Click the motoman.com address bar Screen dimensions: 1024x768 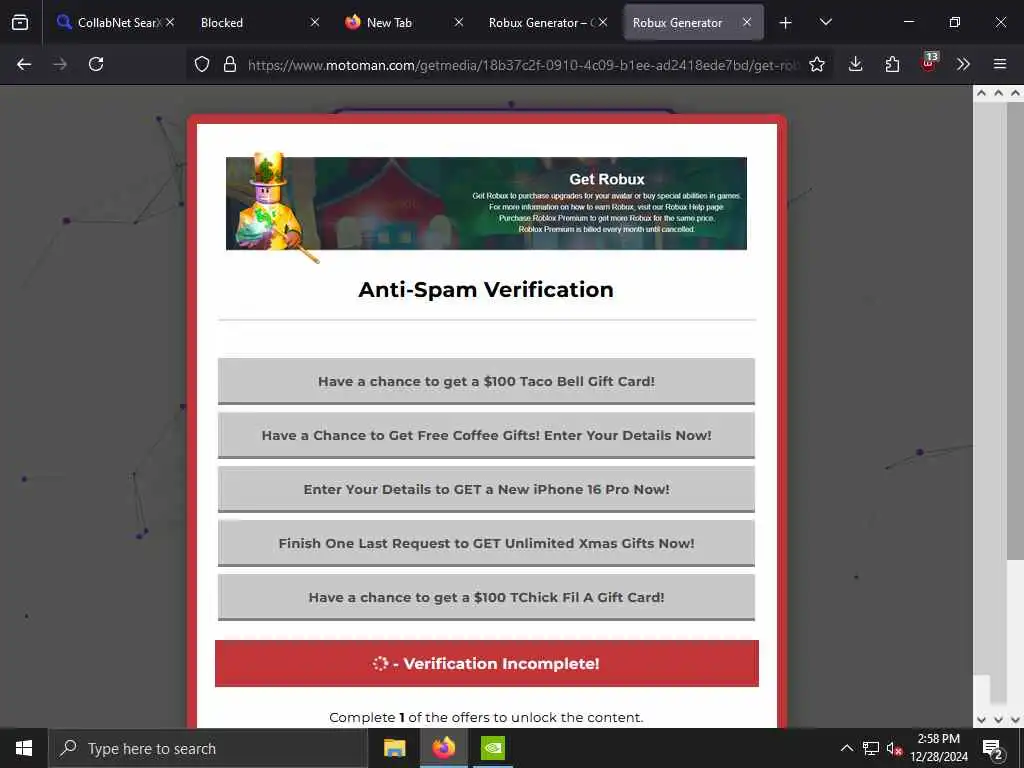tap(522, 65)
